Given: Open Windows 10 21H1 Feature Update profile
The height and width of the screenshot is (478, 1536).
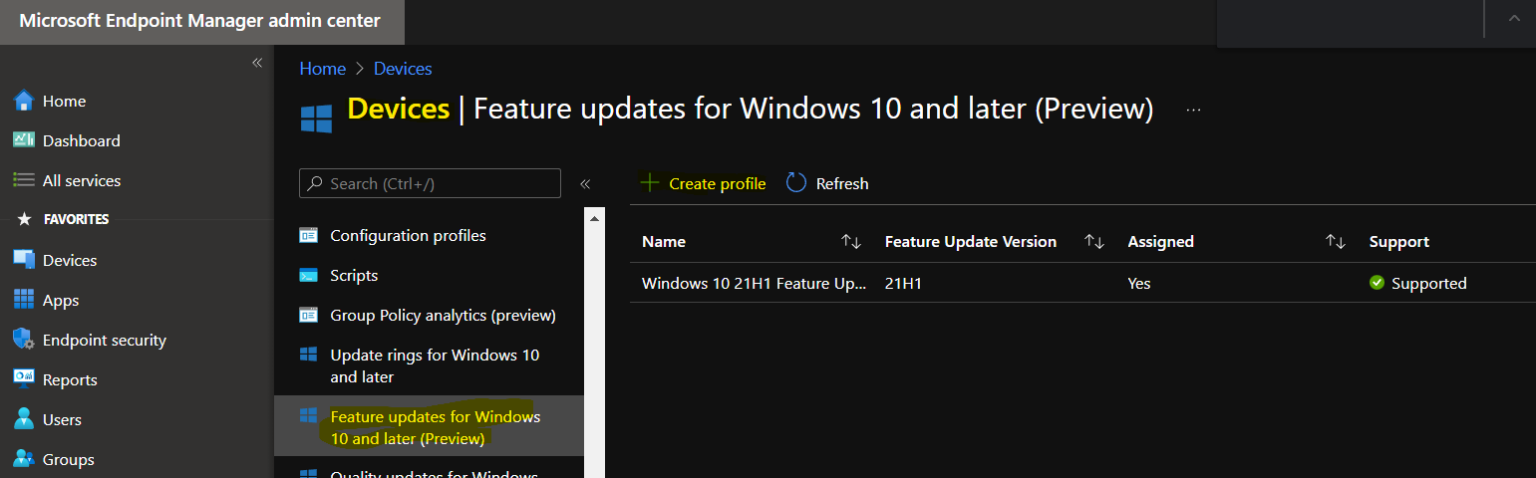Looking at the screenshot, I should tap(754, 283).
